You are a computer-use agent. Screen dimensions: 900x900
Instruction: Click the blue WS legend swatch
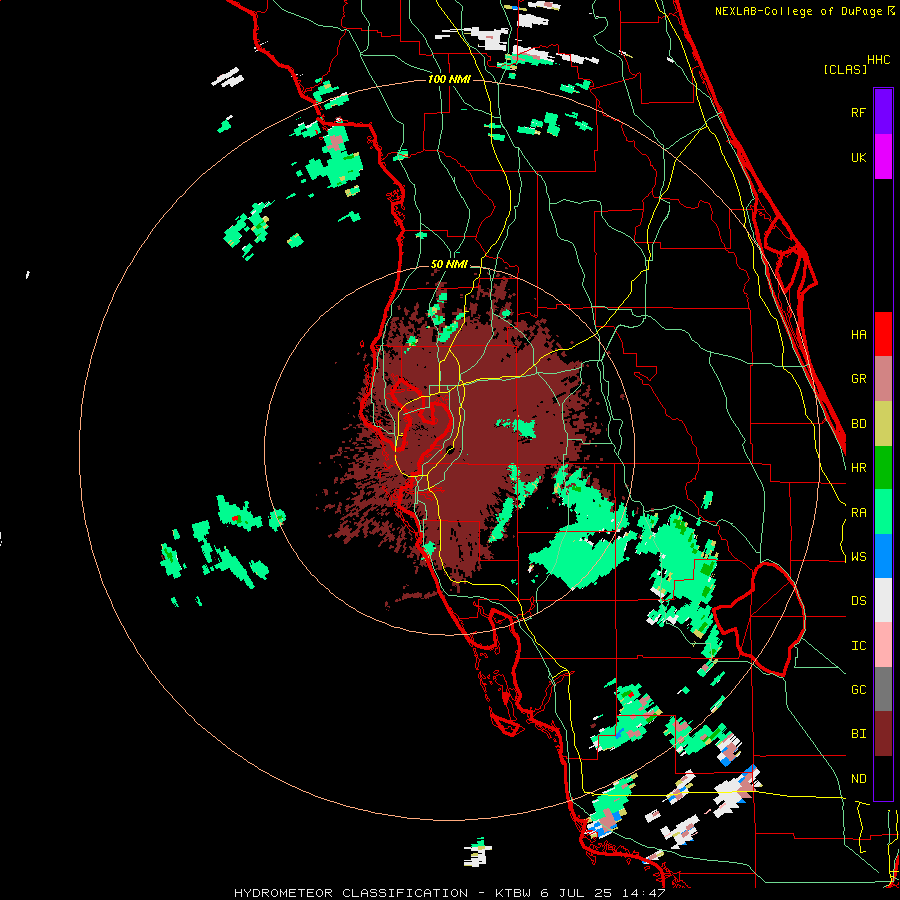tap(883, 556)
